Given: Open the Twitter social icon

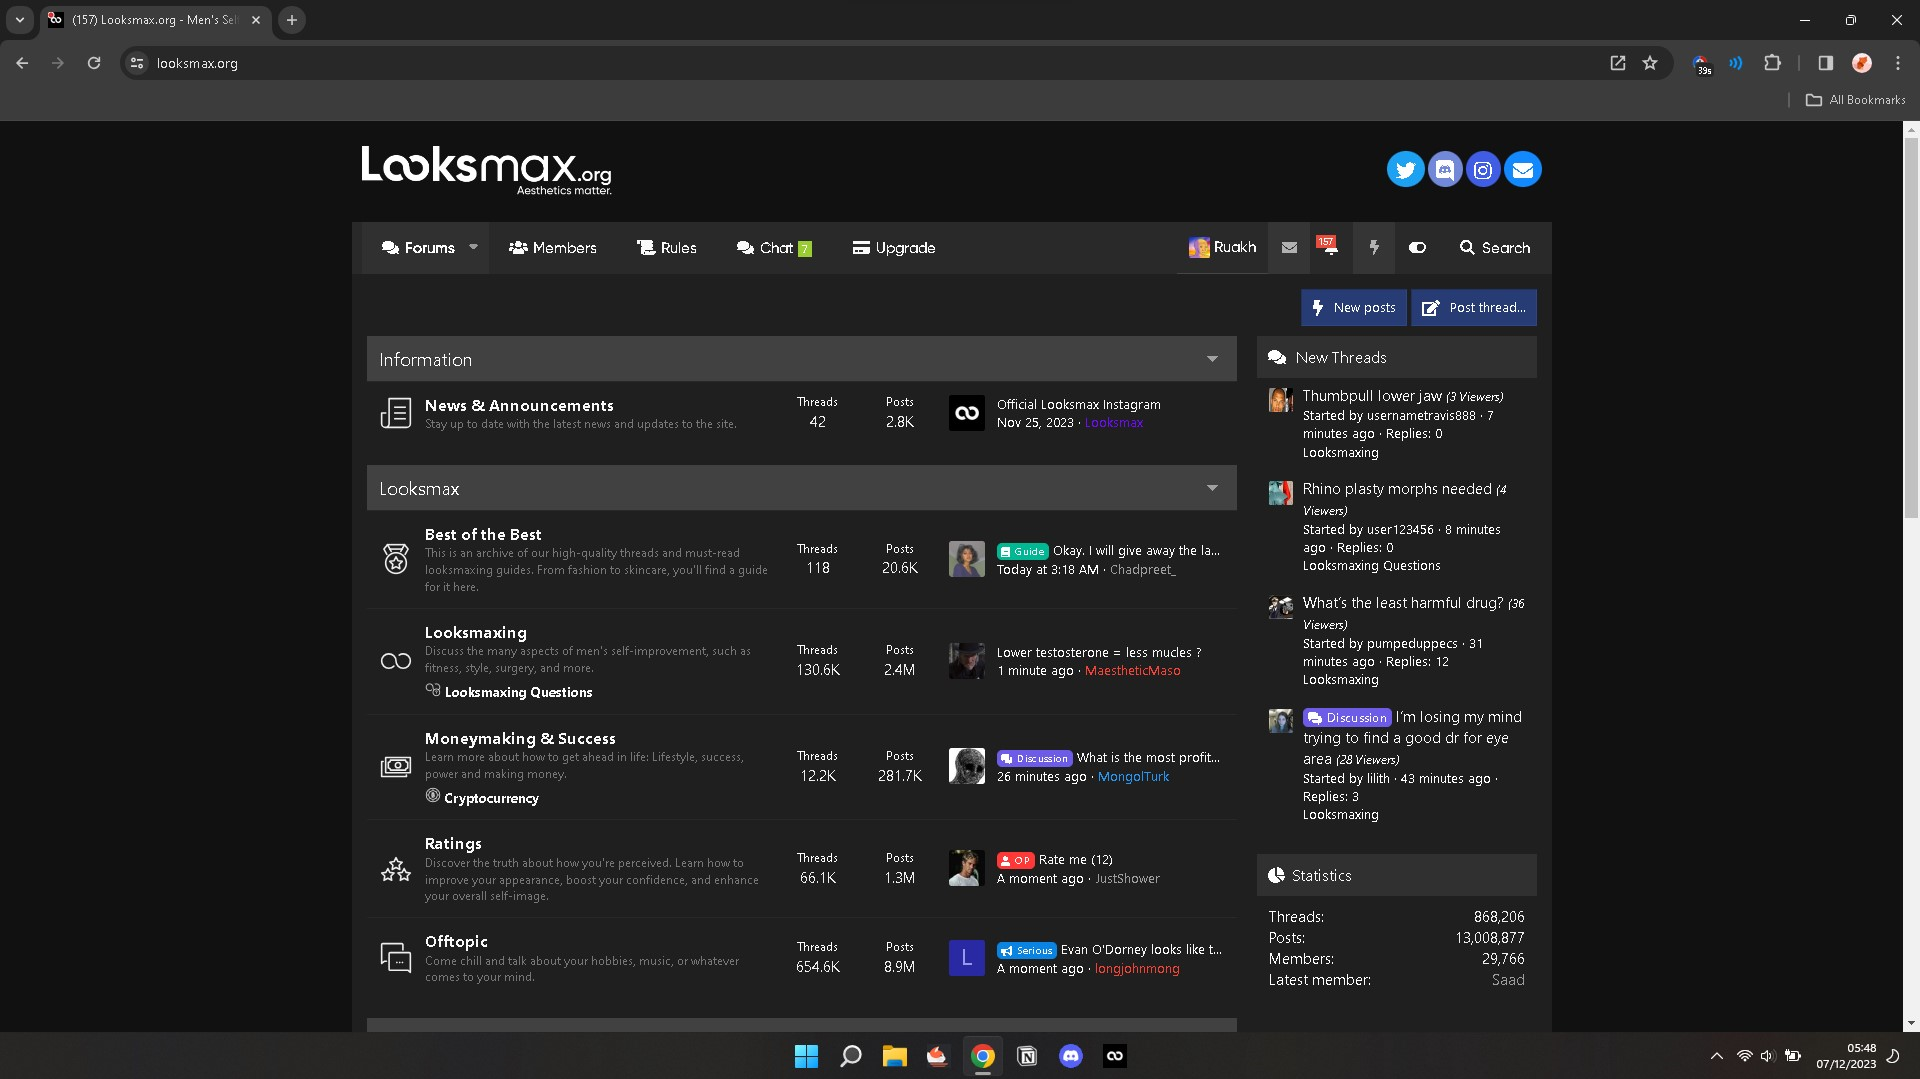Looking at the screenshot, I should click(1405, 170).
